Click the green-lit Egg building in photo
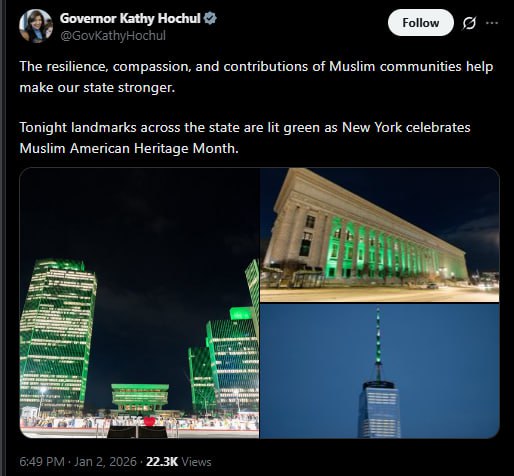 point(140,397)
